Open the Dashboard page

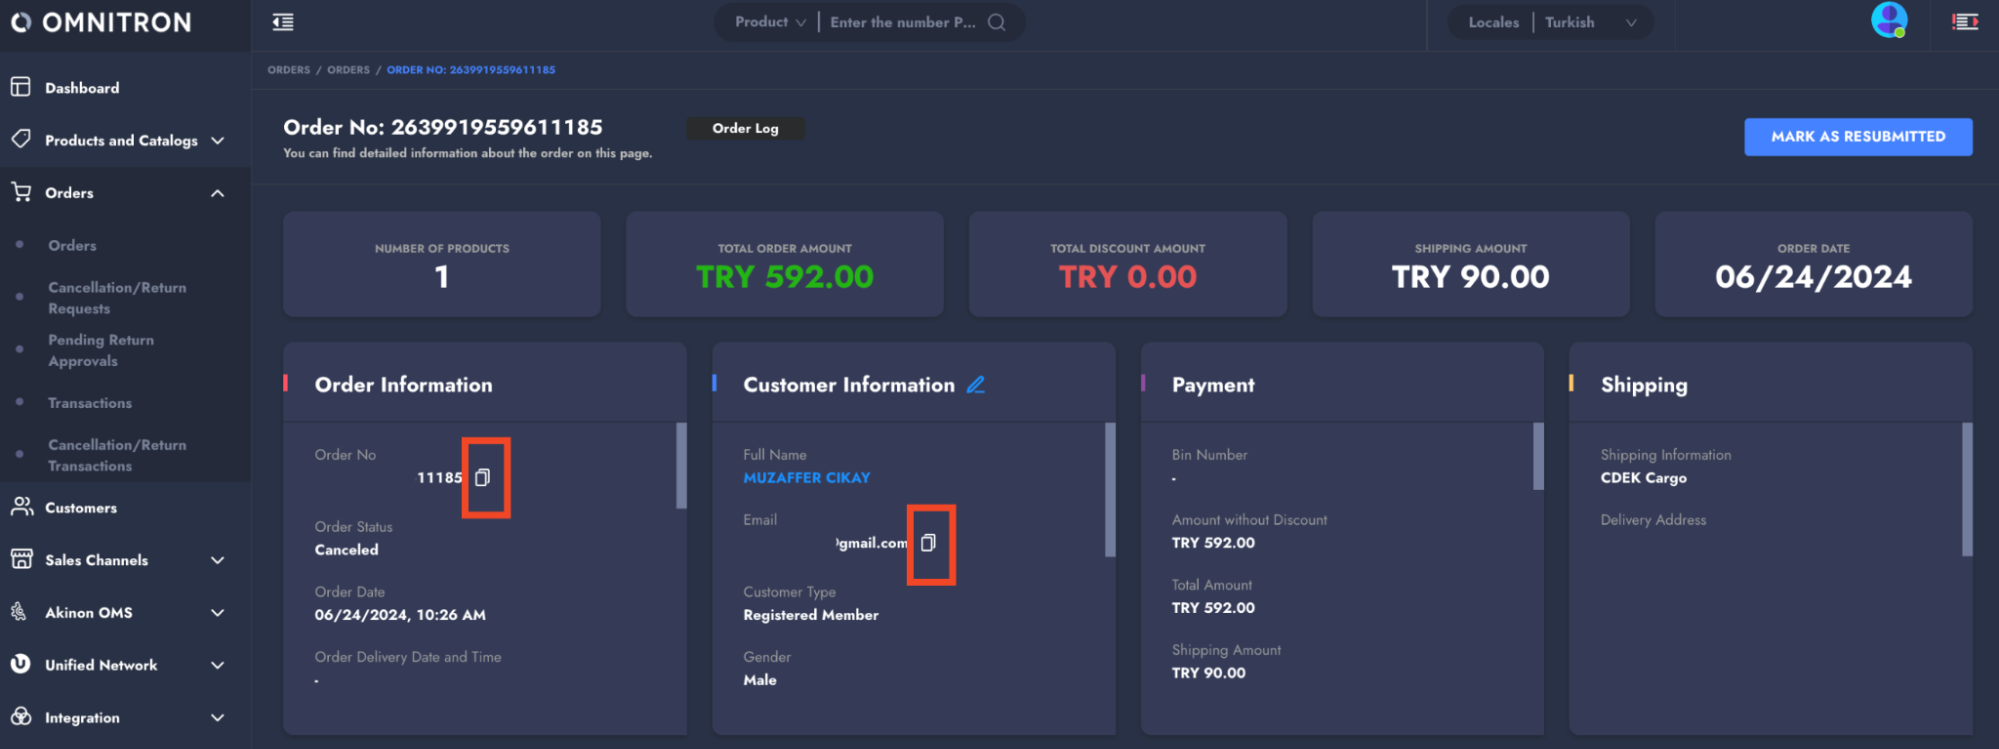82,88
